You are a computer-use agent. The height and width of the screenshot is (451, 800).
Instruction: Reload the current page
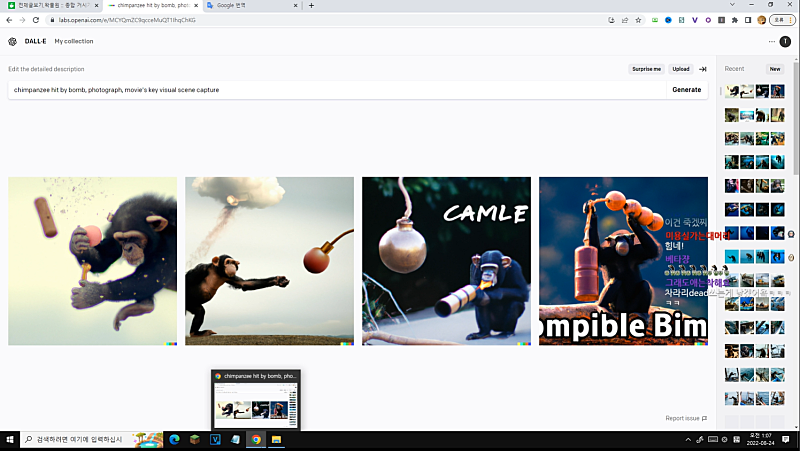pos(36,20)
